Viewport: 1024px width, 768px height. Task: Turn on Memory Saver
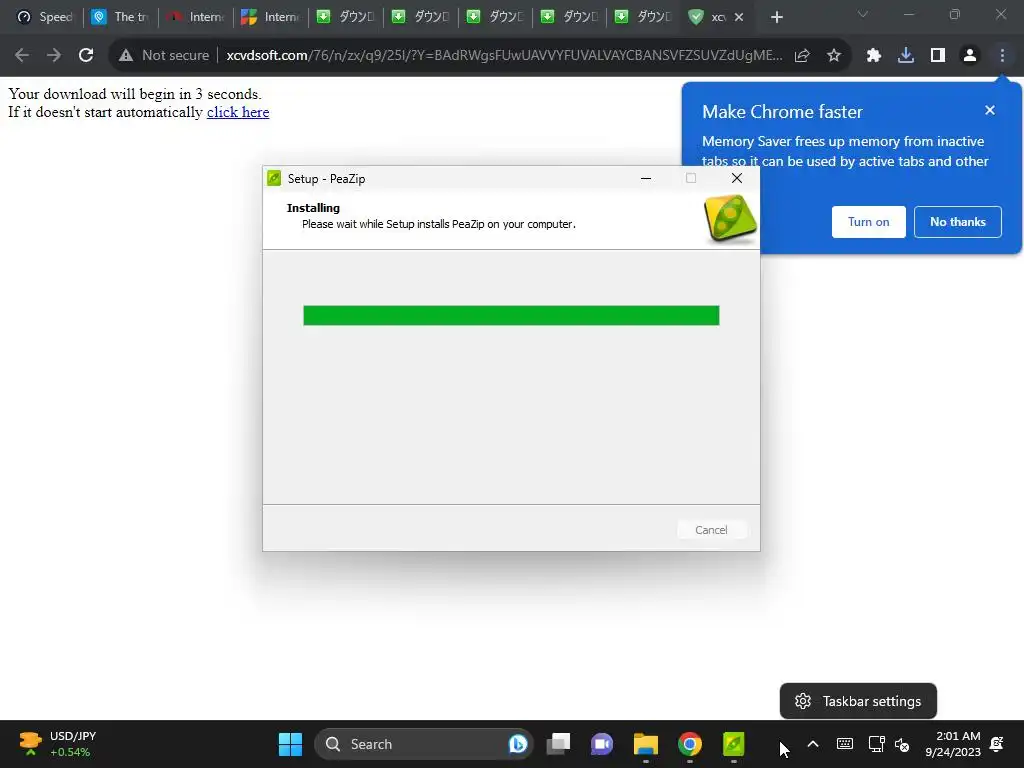coord(869,222)
